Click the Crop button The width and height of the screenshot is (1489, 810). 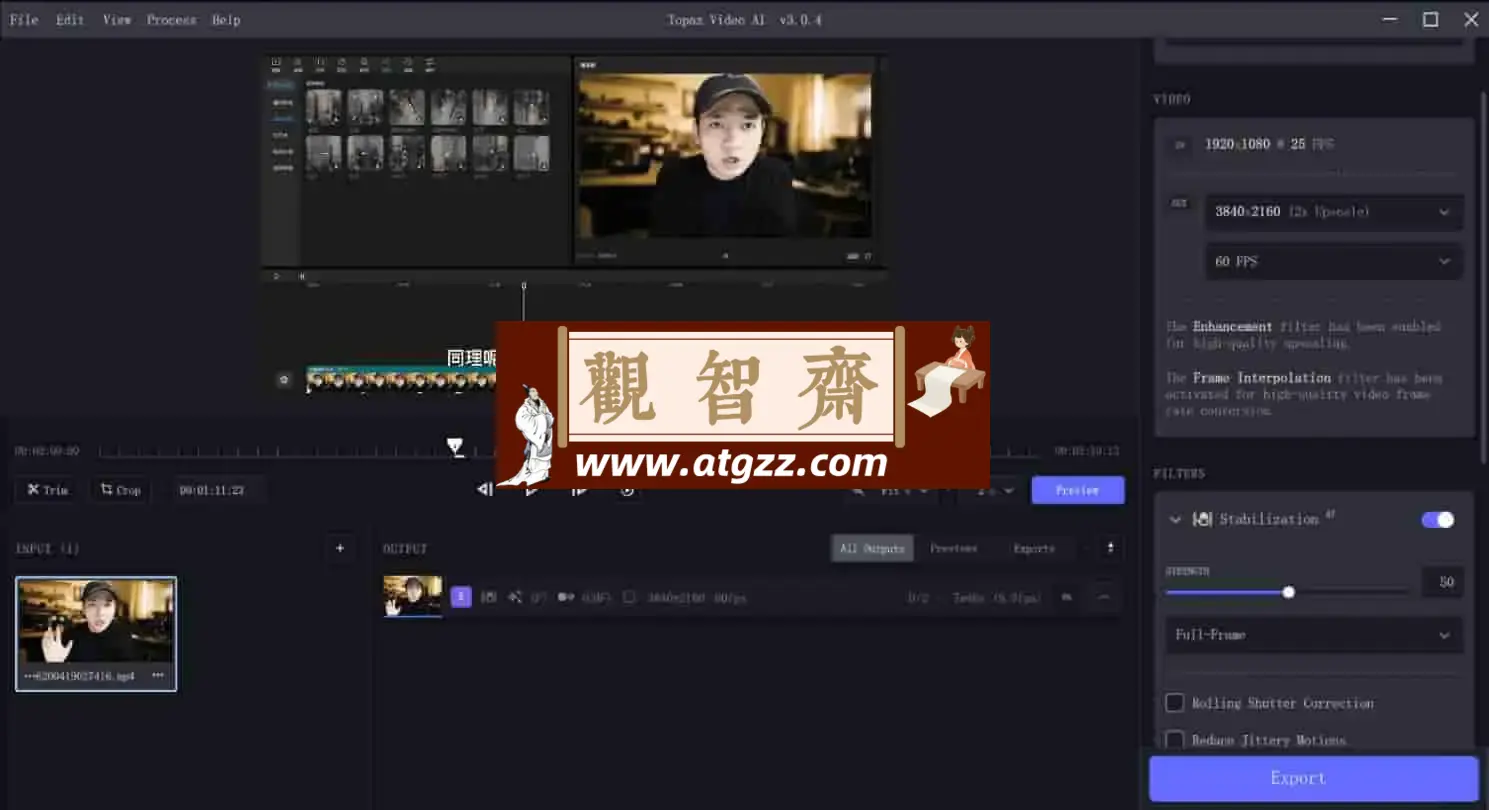(120, 490)
